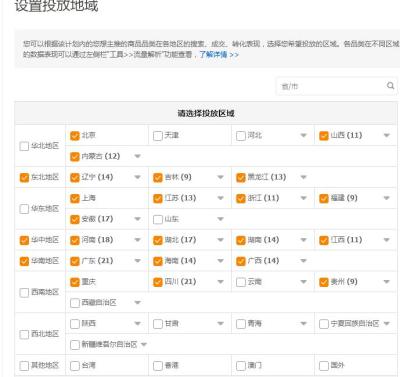This screenshot has height=377, width=400.
Task: Check the 华北地区 region checkbox
Action: 24,146
